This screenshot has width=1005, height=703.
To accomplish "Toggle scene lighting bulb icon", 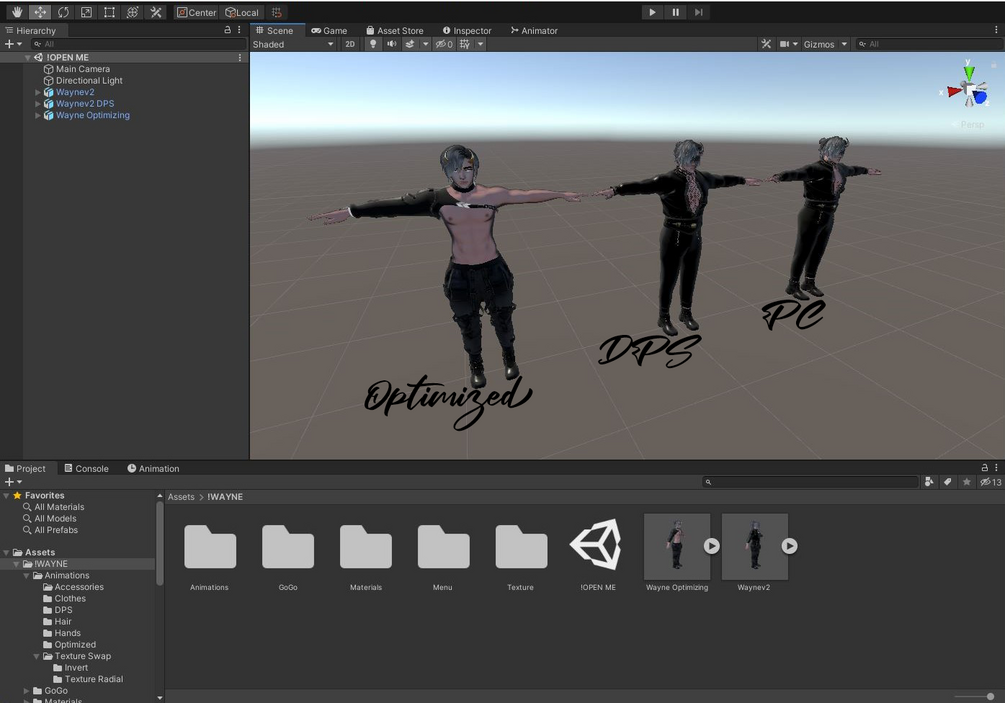I will tap(372, 44).
